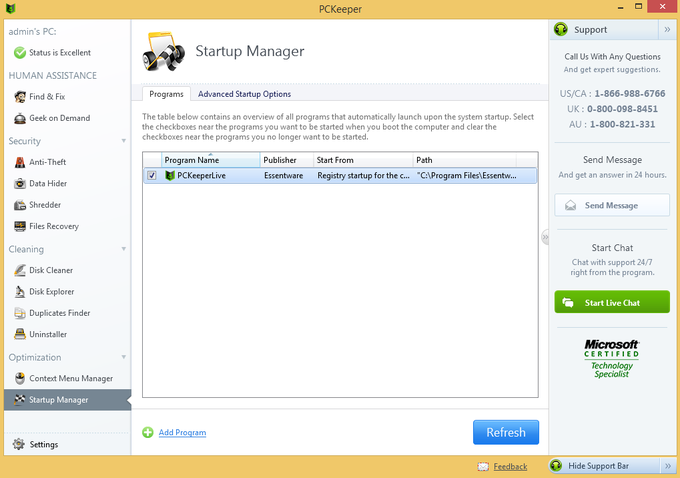Click the UK phone number 0-800-098-8451
The width and height of the screenshot is (680, 478).
click(x=622, y=109)
